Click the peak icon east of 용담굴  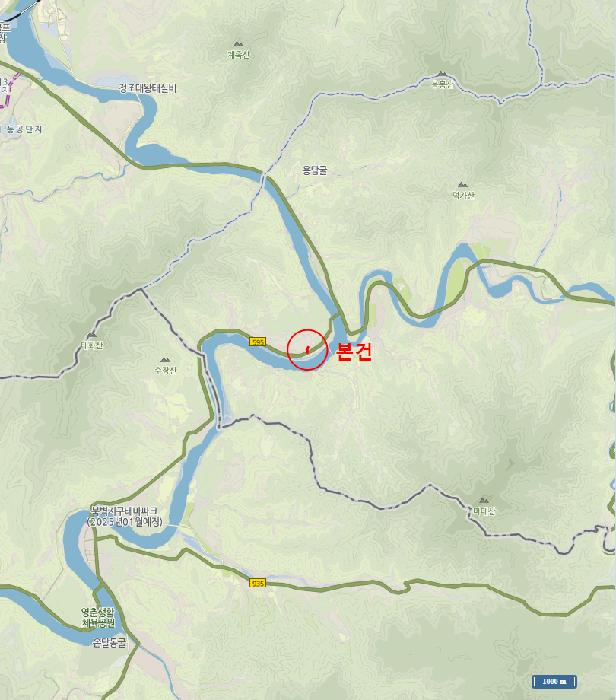[463, 184]
